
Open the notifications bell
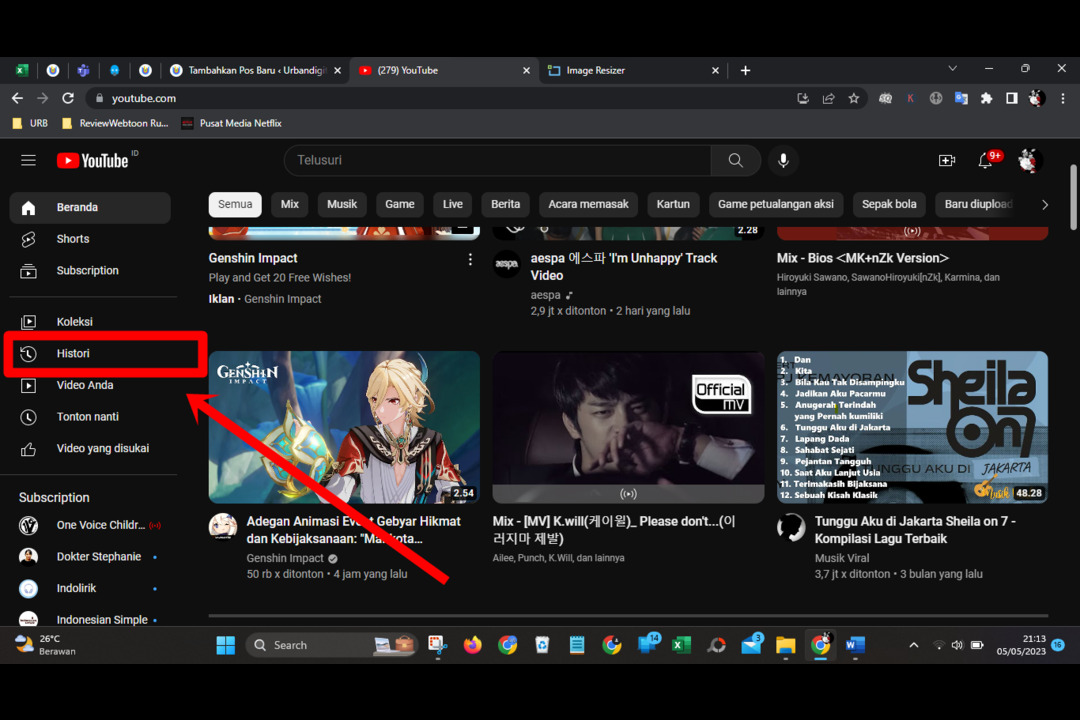(x=986, y=161)
